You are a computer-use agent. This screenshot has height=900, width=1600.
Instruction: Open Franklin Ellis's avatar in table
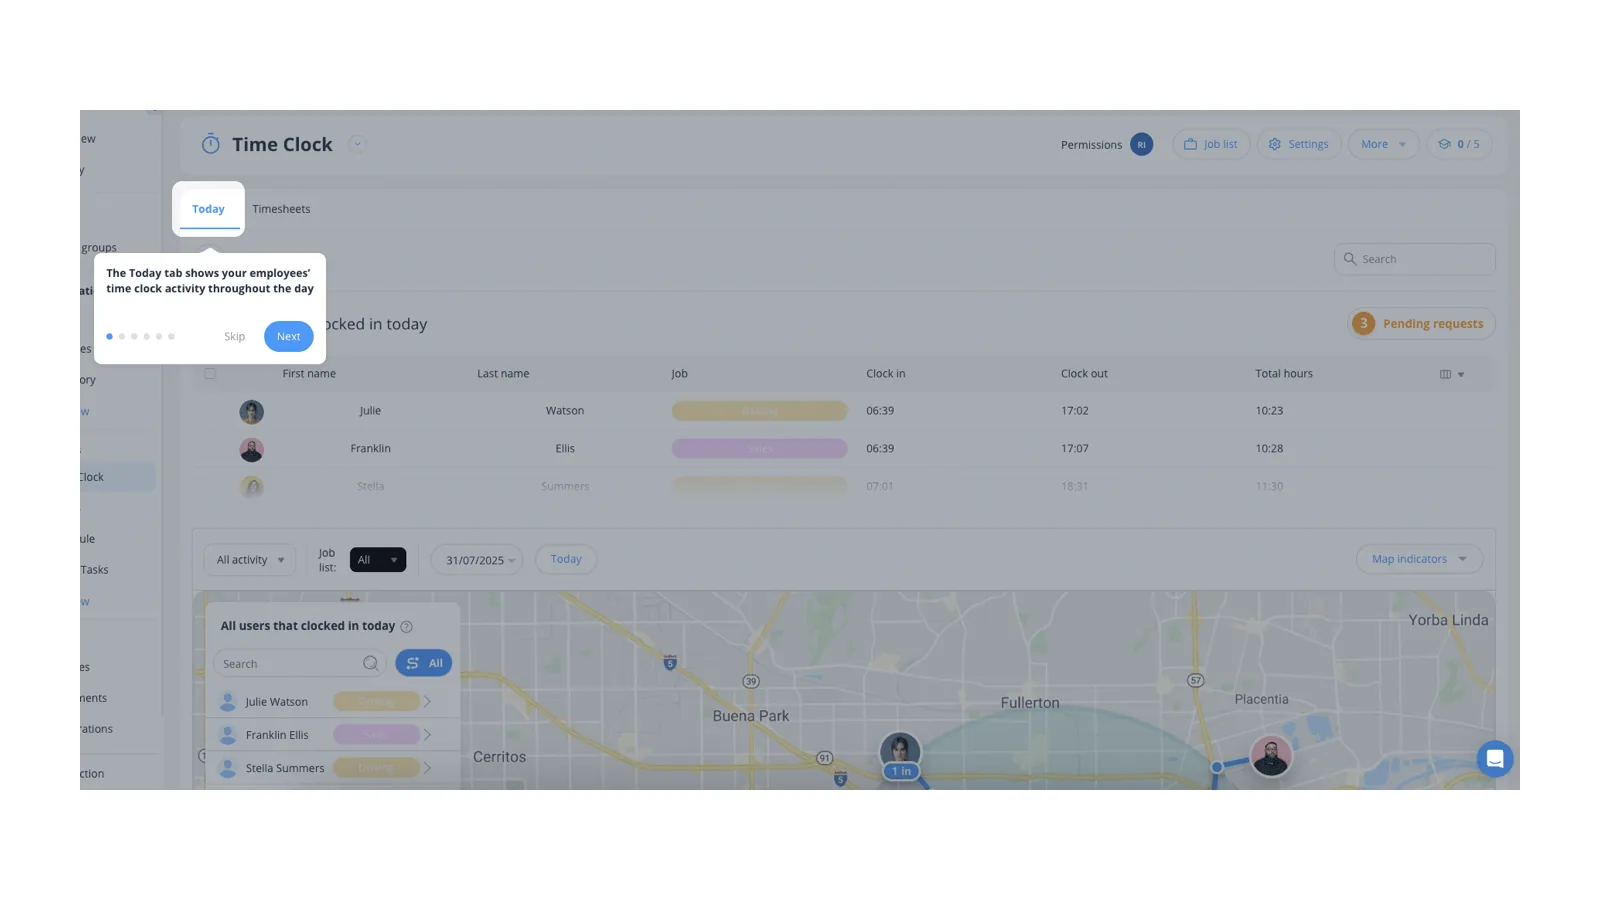251,449
